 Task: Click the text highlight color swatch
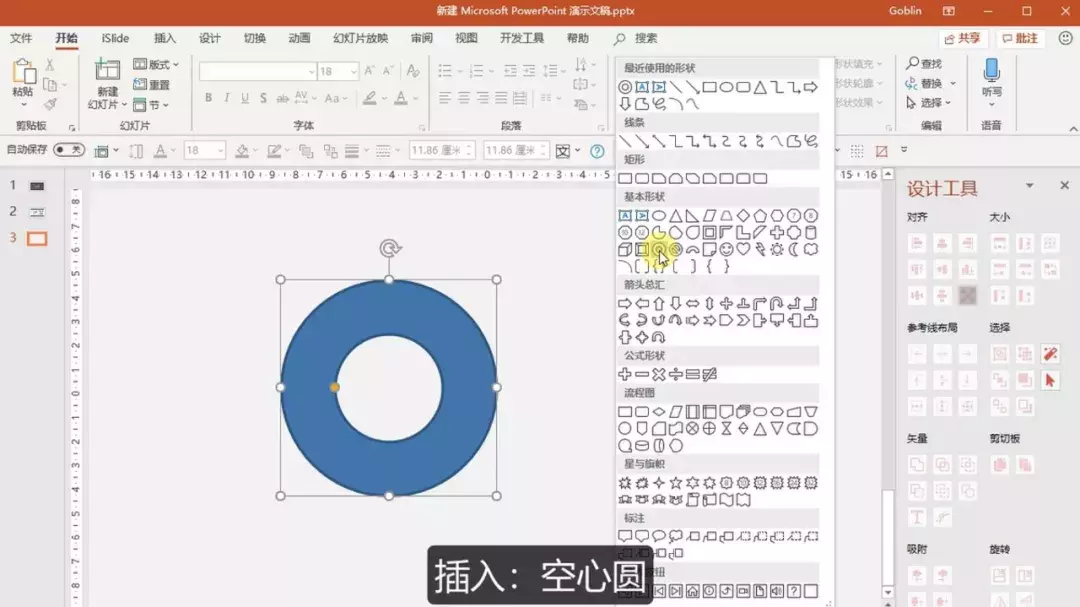click(370, 99)
